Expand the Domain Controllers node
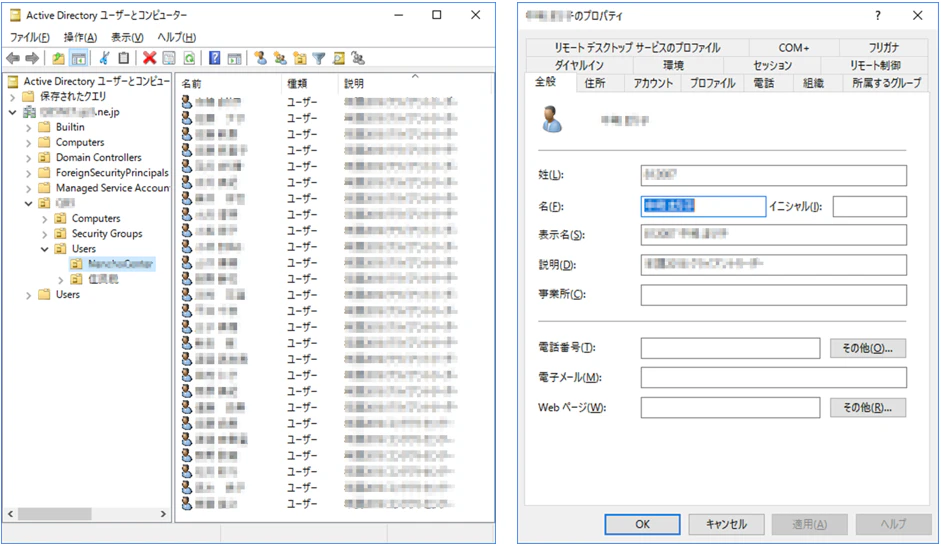This screenshot has height=546, width=941. (28, 158)
